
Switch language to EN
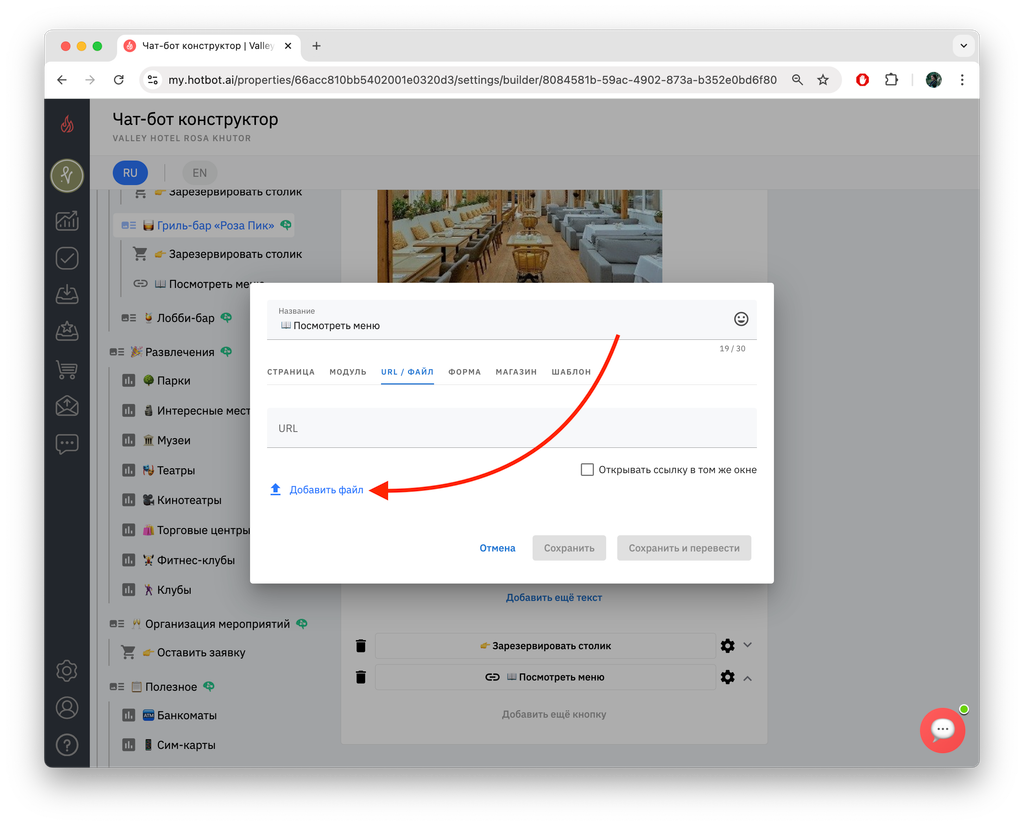pyautogui.click(x=199, y=173)
